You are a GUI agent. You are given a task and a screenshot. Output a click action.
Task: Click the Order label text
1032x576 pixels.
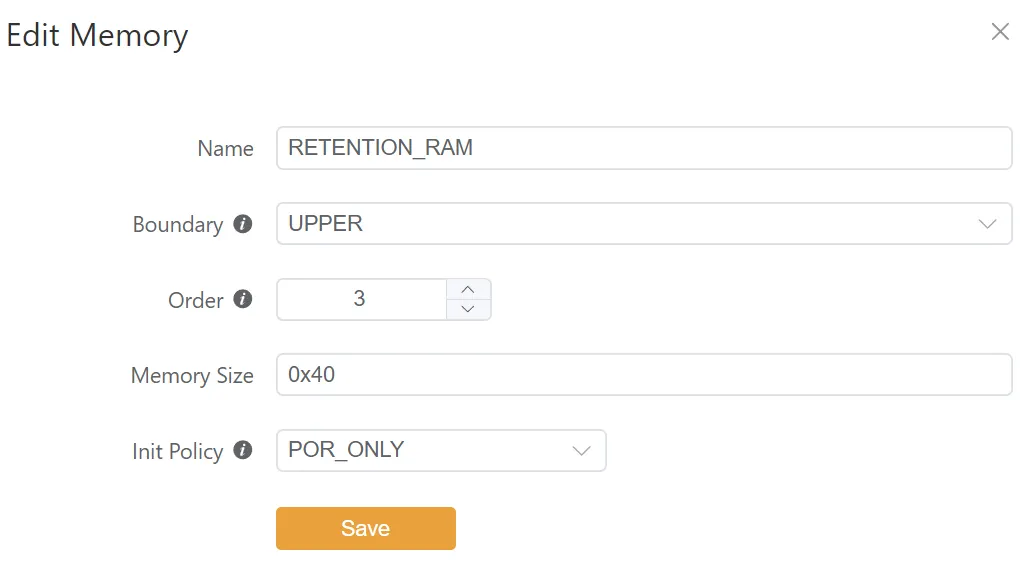pyautogui.click(x=196, y=300)
